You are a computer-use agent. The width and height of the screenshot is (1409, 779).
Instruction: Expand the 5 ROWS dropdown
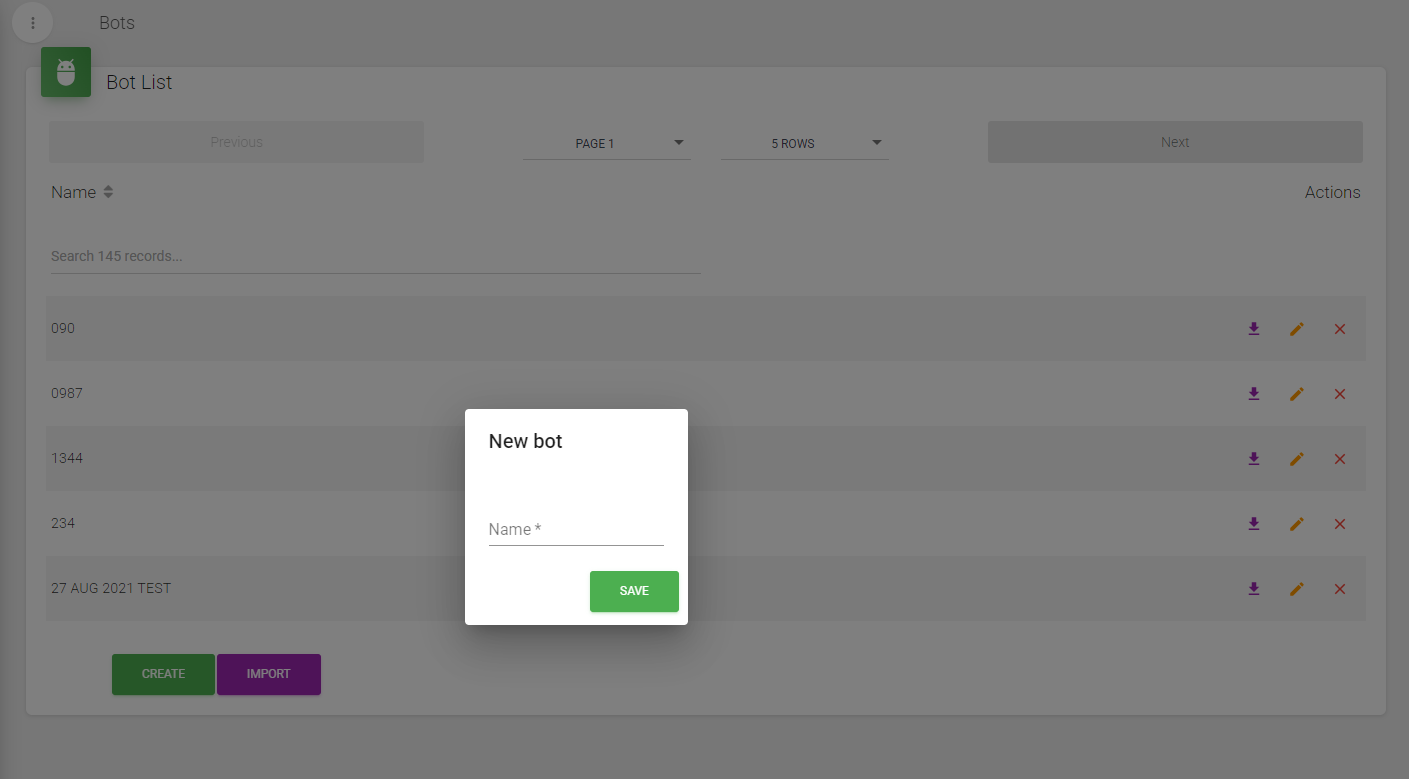(805, 143)
